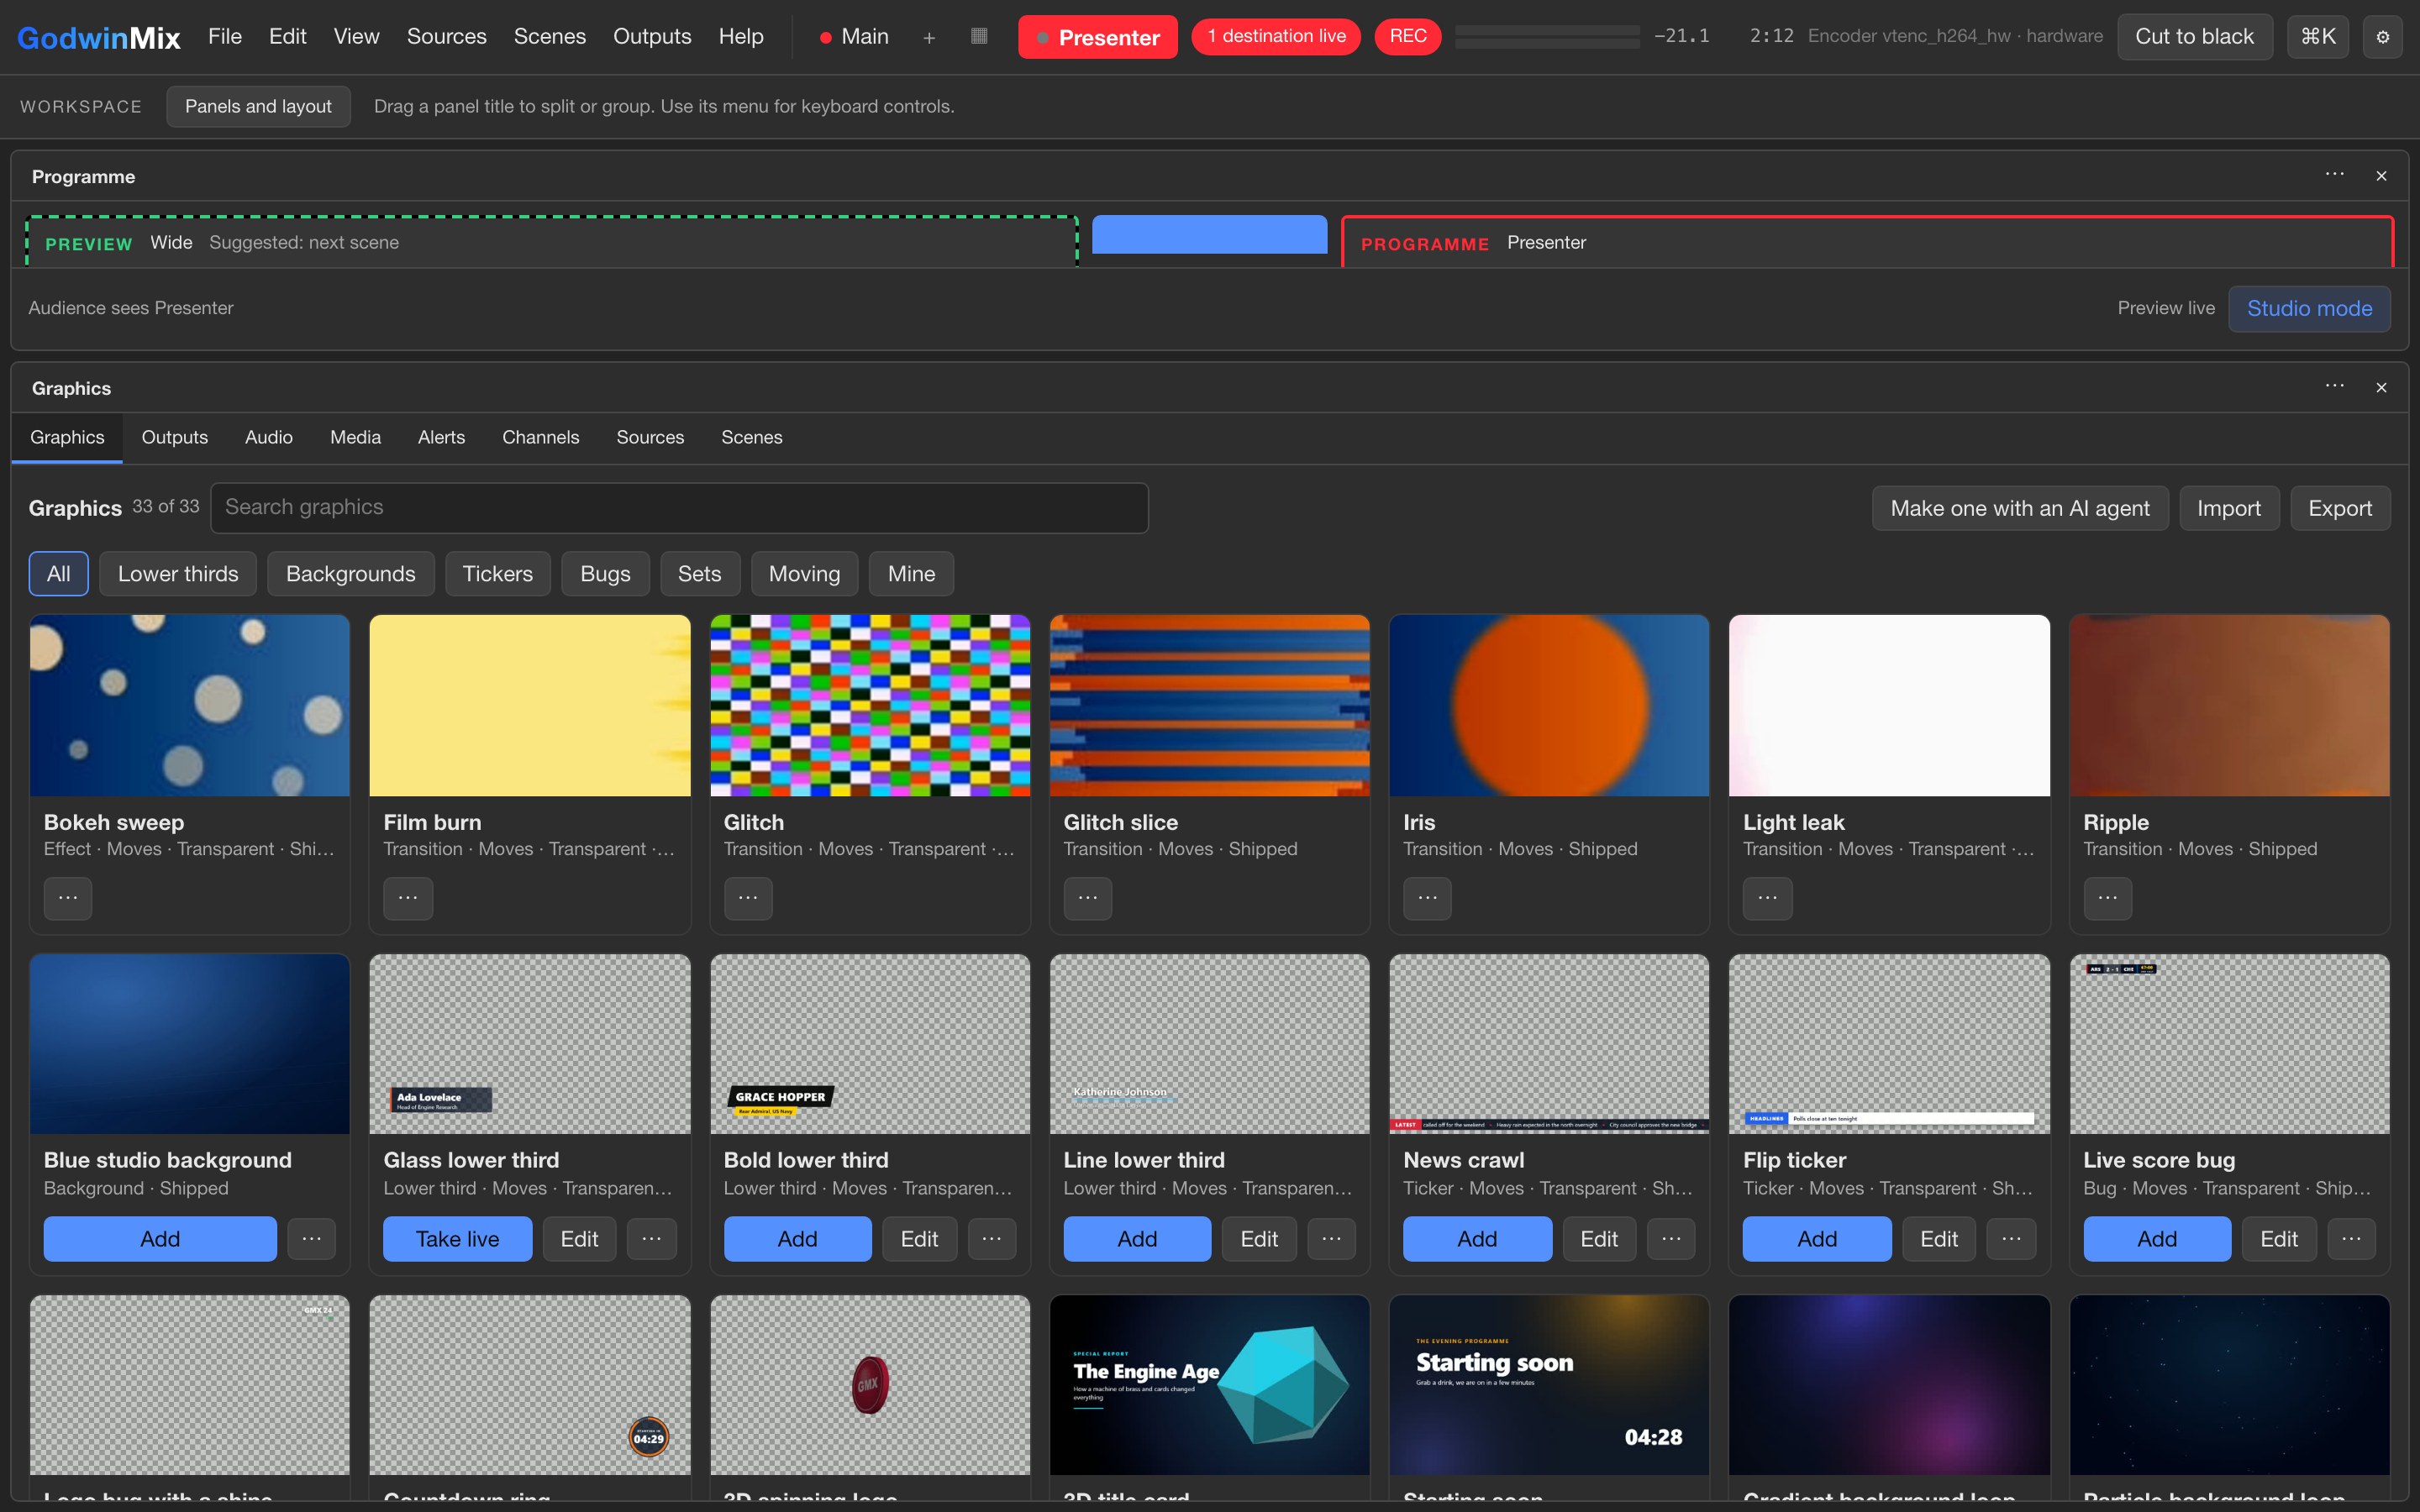This screenshot has height=1512, width=2420.
Task: Click the blue transition bar between preview and programme
Action: click(x=1209, y=234)
